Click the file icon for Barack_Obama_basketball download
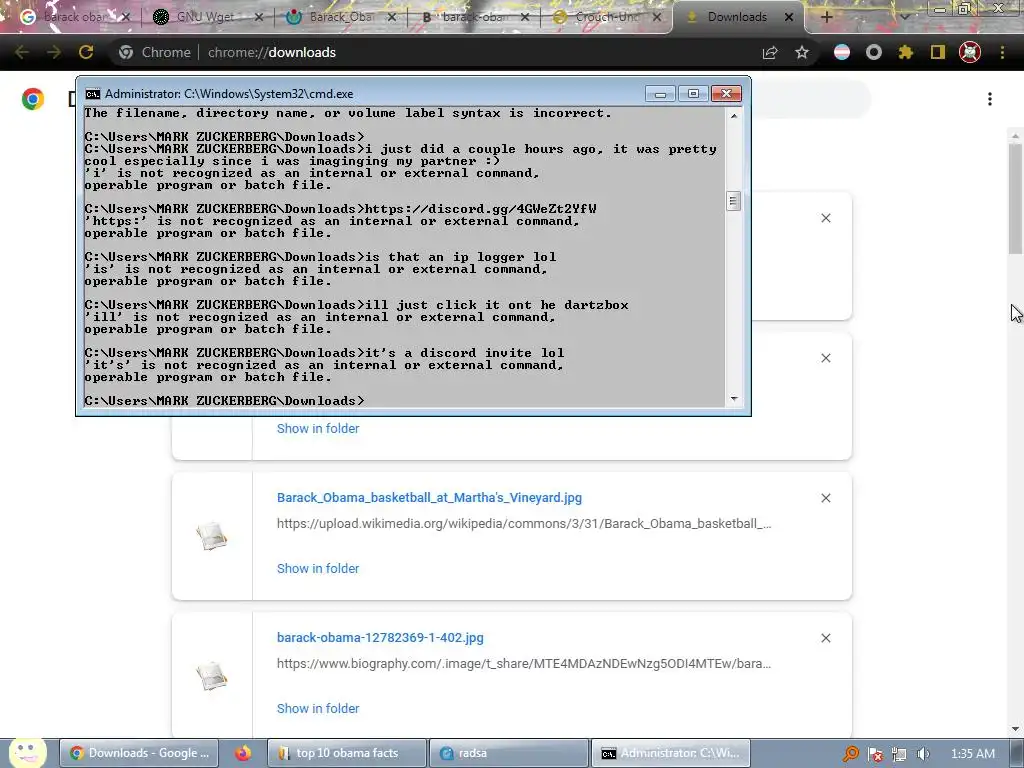Screen dimensions: 1024x768 212,536
